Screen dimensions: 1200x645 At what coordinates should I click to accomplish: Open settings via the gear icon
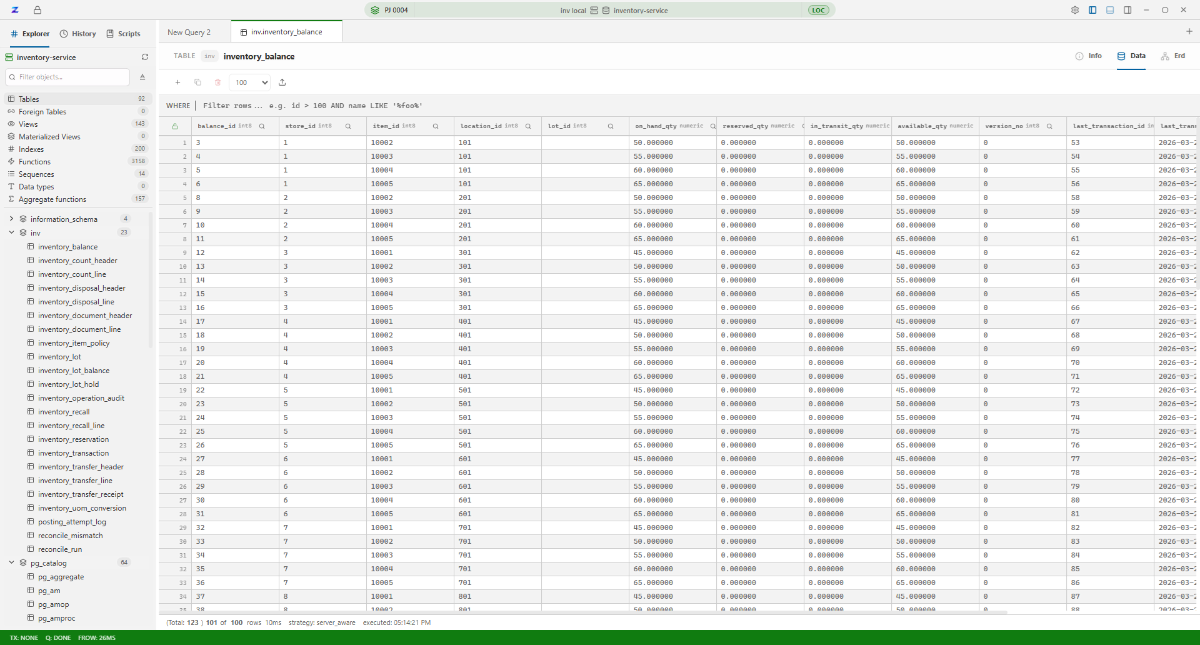(x=1075, y=9)
